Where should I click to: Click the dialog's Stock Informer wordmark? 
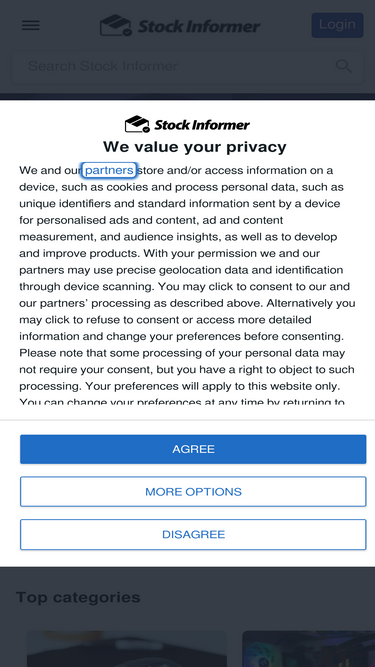[202, 125]
